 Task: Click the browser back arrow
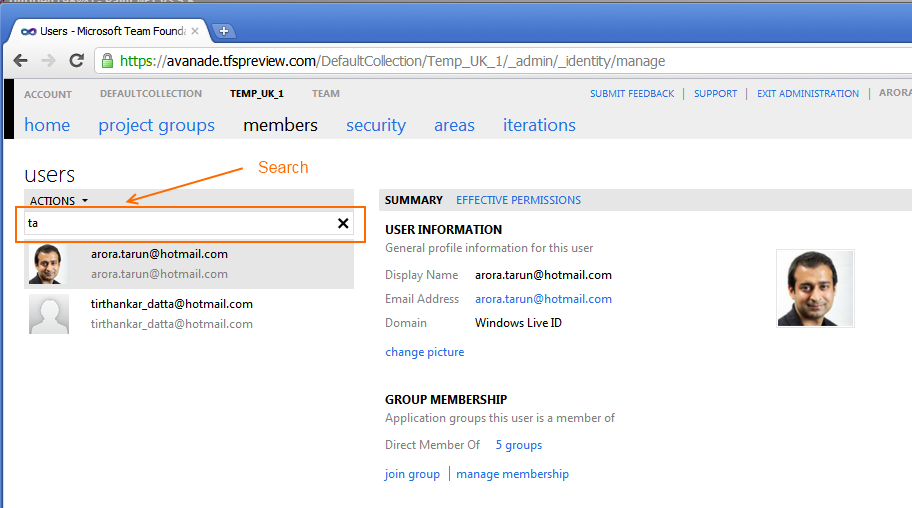(x=20, y=61)
